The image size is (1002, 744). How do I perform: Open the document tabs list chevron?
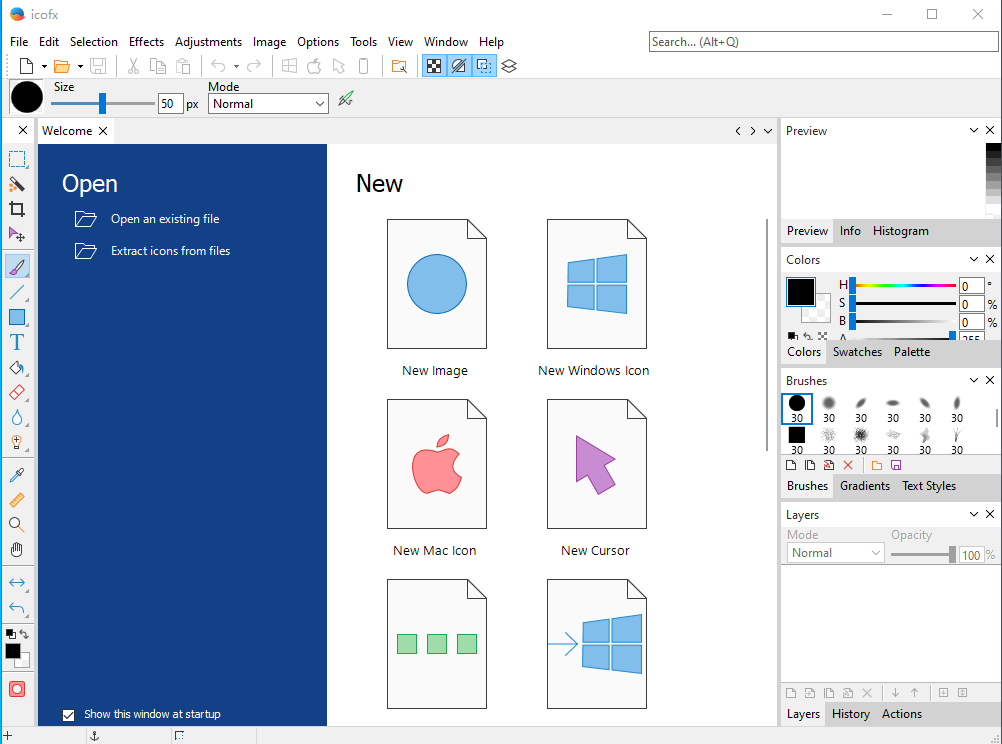(x=768, y=131)
